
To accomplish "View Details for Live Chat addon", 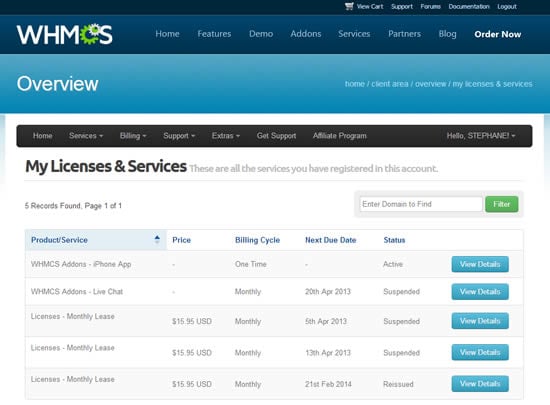I will (x=480, y=292).
